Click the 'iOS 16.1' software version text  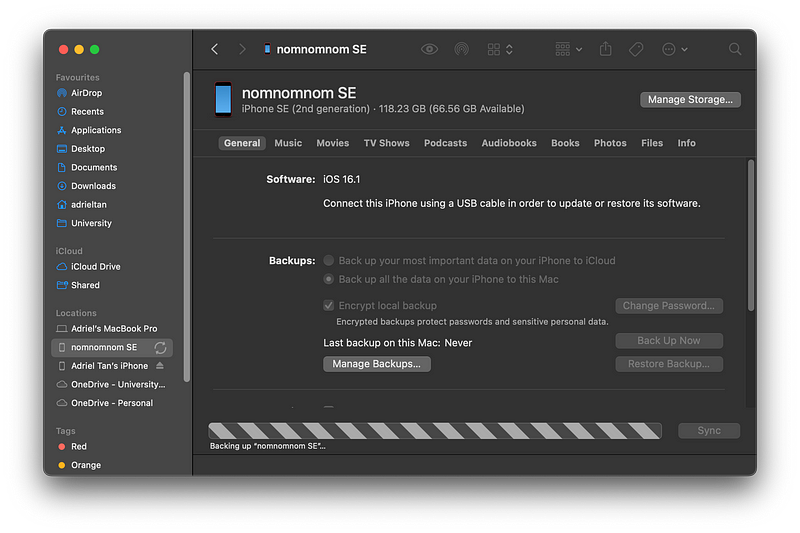(x=341, y=180)
